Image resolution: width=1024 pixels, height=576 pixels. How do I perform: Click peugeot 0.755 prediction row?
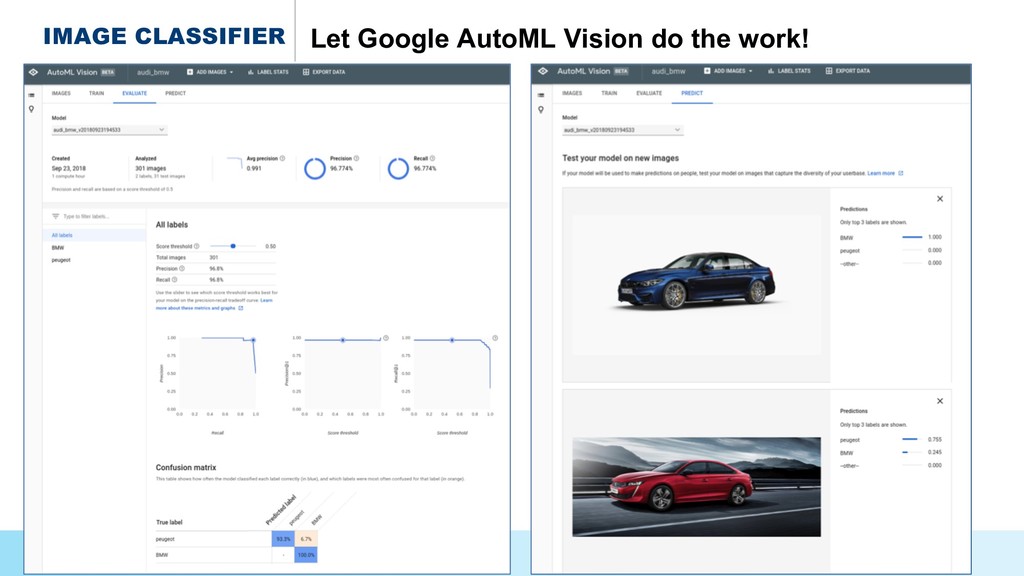pyautogui.click(x=891, y=440)
